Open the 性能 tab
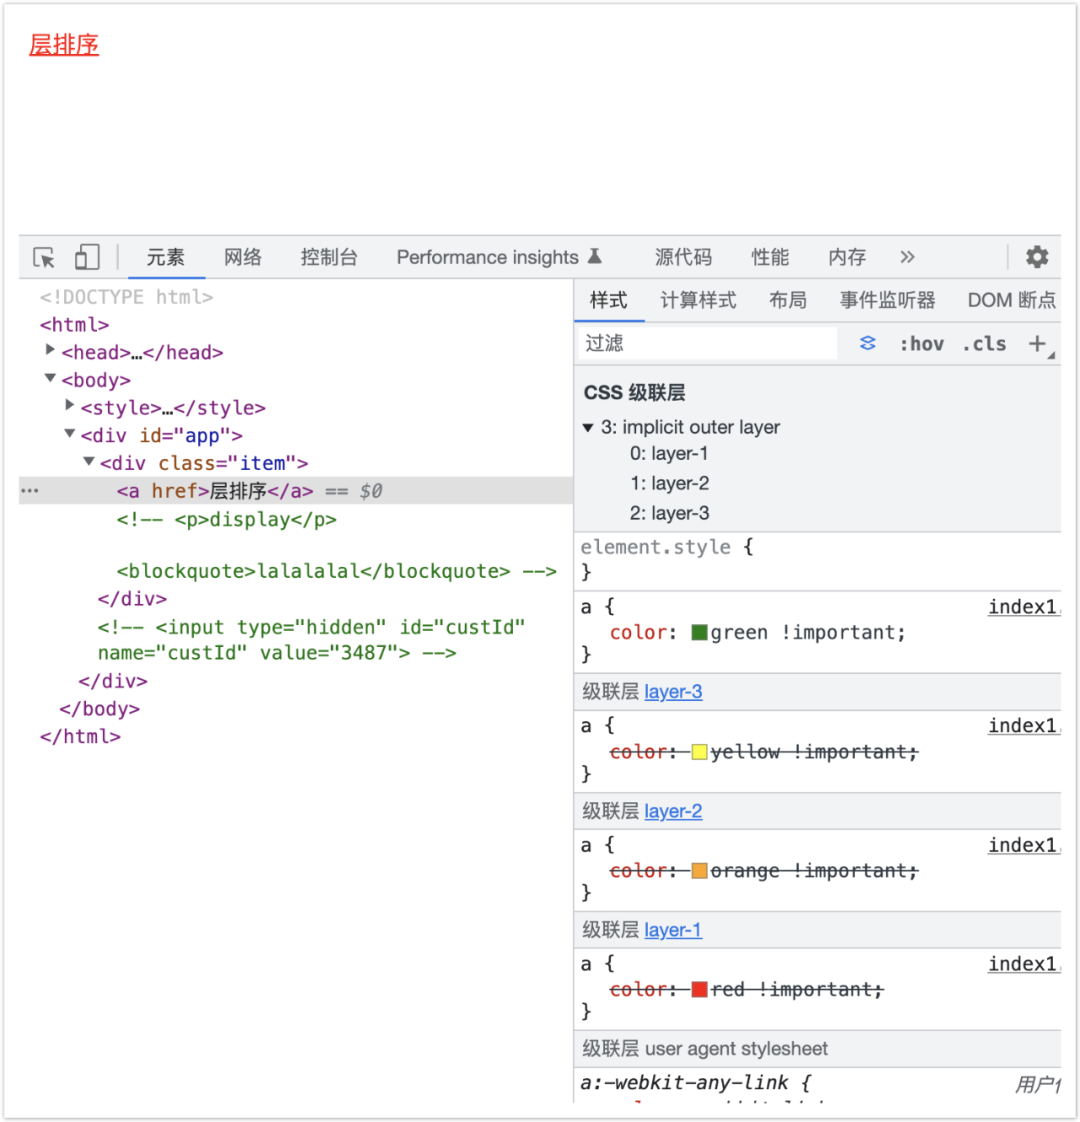The width and height of the screenshot is (1080, 1122). point(770,257)
